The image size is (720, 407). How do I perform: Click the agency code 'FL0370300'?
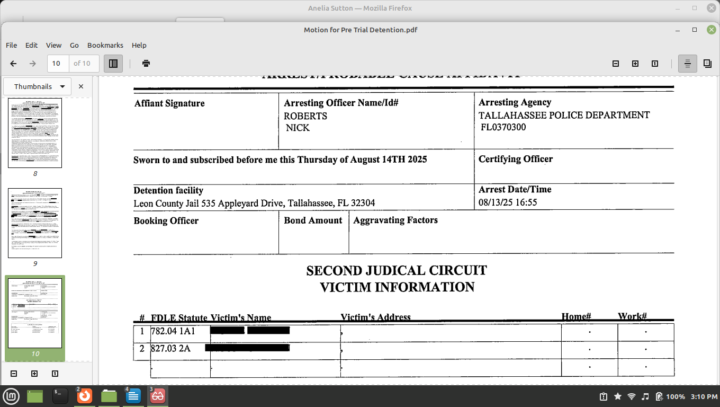pos(503,127)
